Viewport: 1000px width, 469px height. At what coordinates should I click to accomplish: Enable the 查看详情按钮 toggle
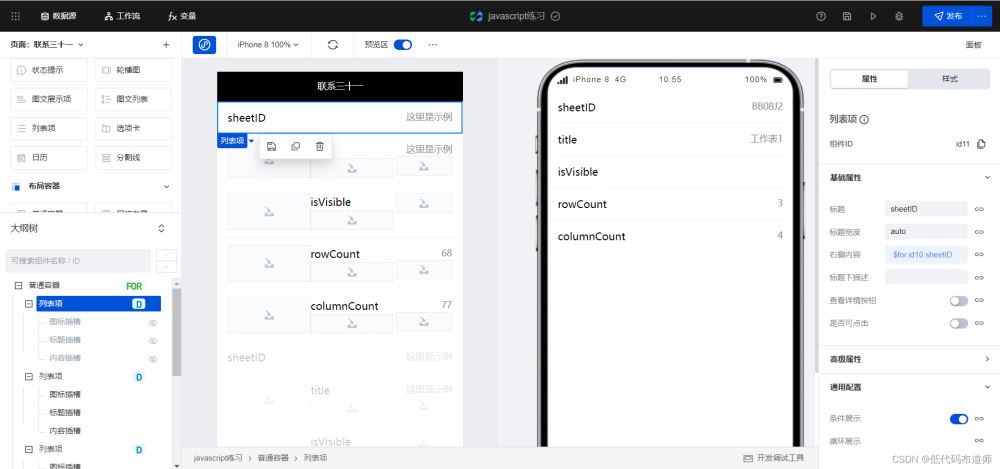[959, 301]
